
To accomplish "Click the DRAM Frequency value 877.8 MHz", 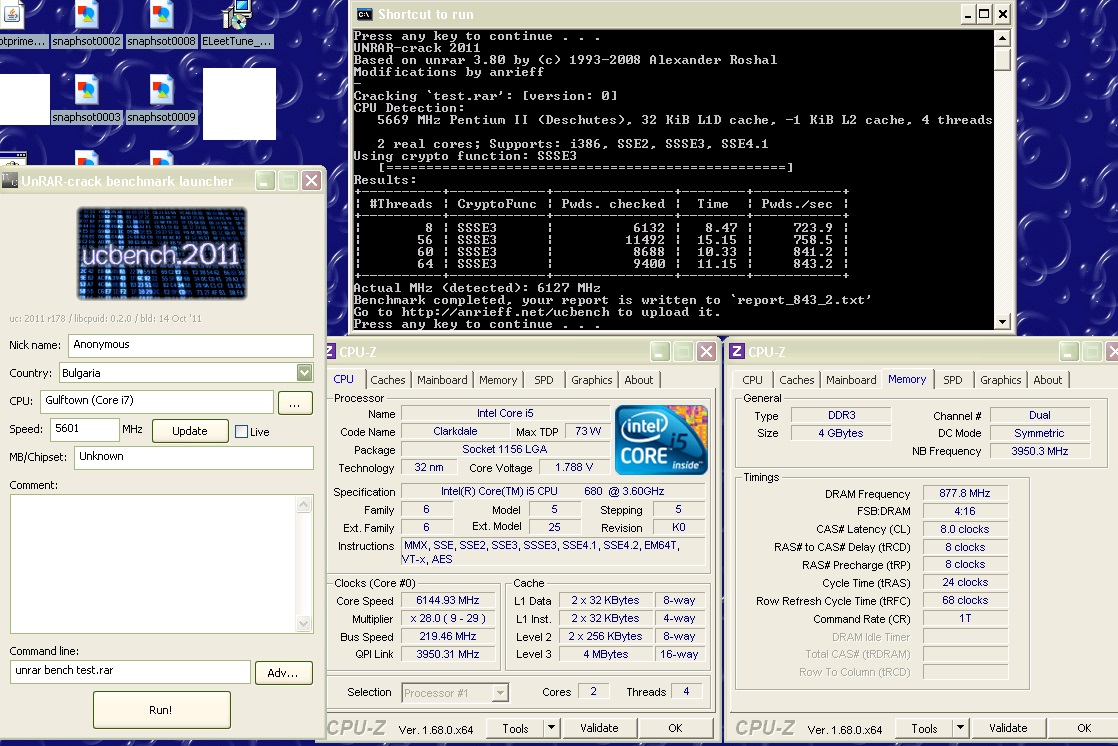I will [x=965, y=493].
